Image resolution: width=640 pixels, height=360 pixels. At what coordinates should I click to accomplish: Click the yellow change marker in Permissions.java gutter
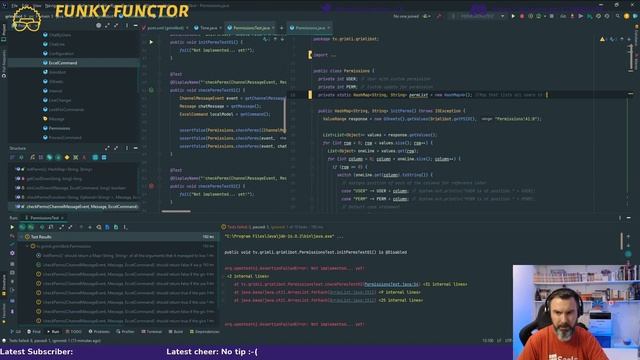[310, 95]
